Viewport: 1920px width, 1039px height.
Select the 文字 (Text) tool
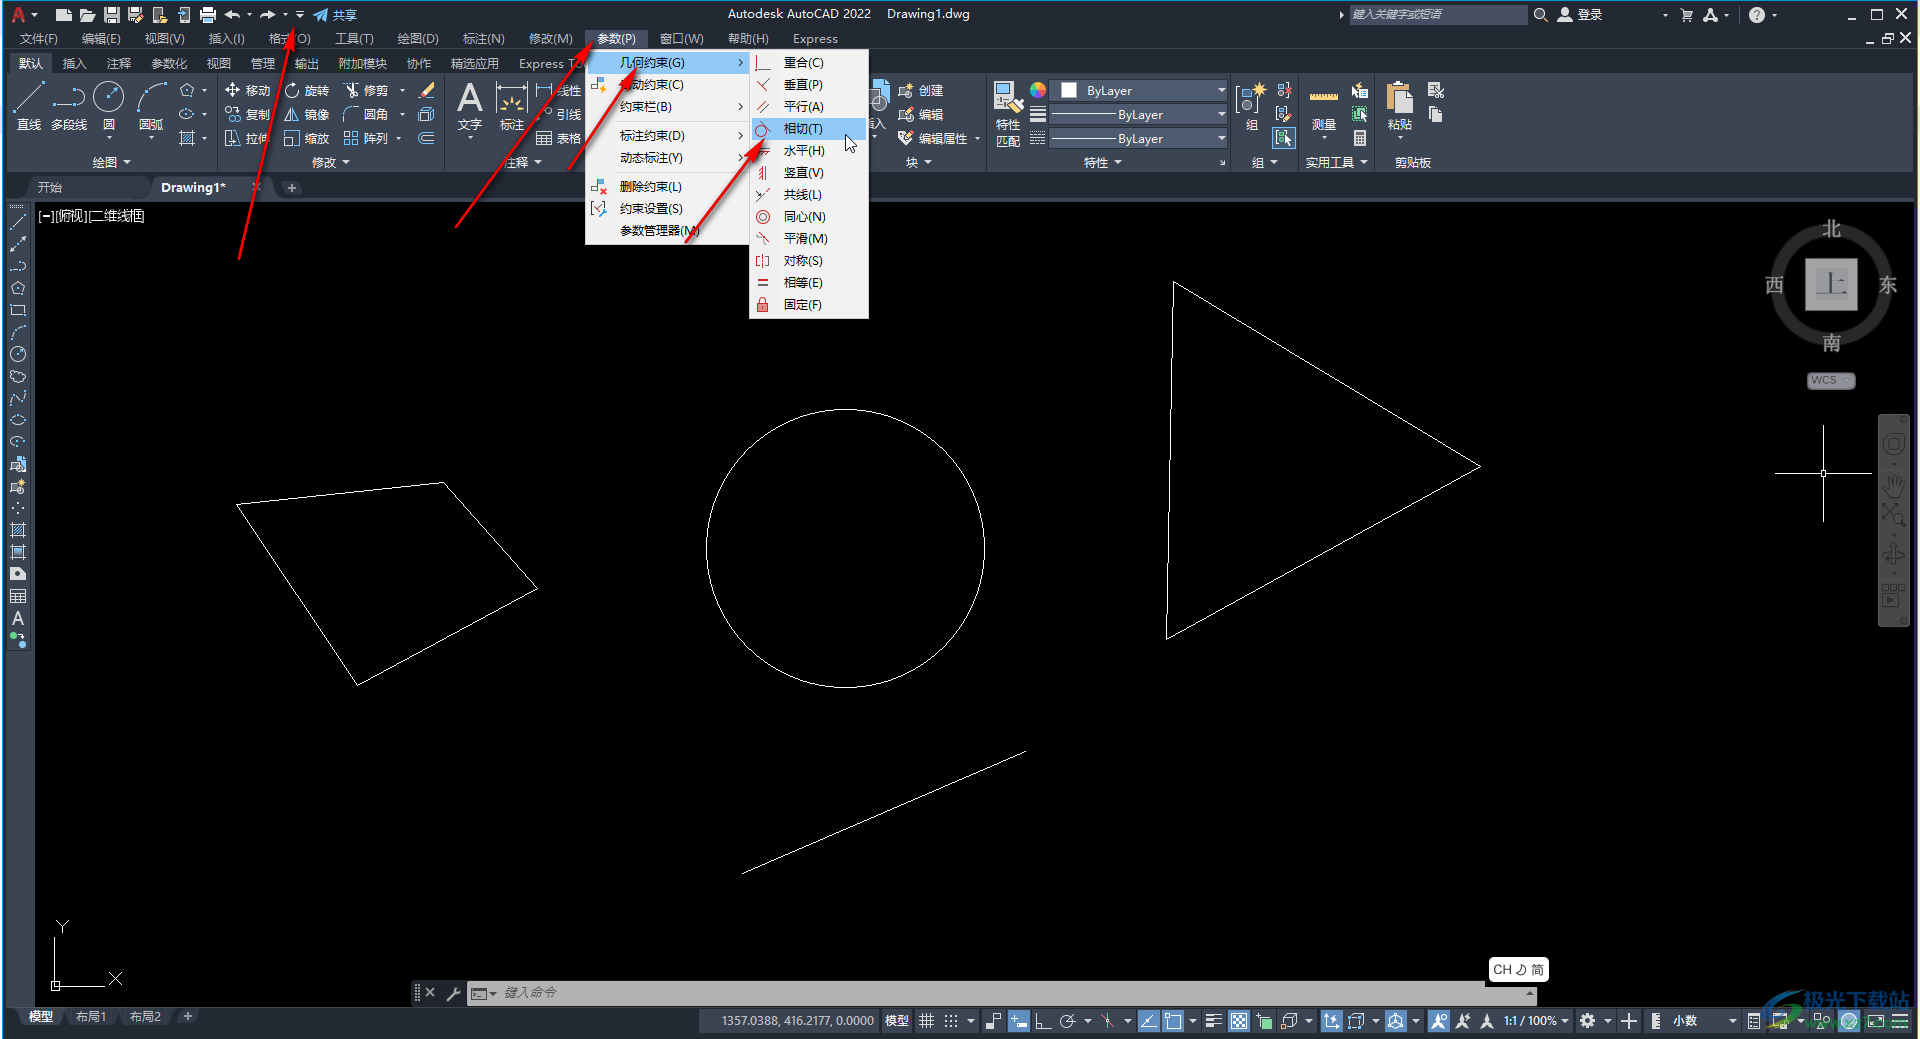pos(470,106)
